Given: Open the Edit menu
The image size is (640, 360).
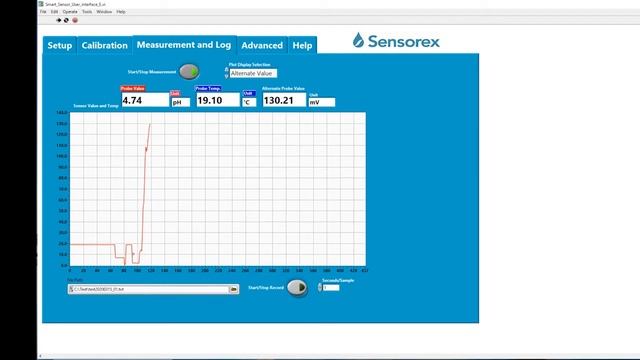Looking at the screenshot, I should point(54,12).
